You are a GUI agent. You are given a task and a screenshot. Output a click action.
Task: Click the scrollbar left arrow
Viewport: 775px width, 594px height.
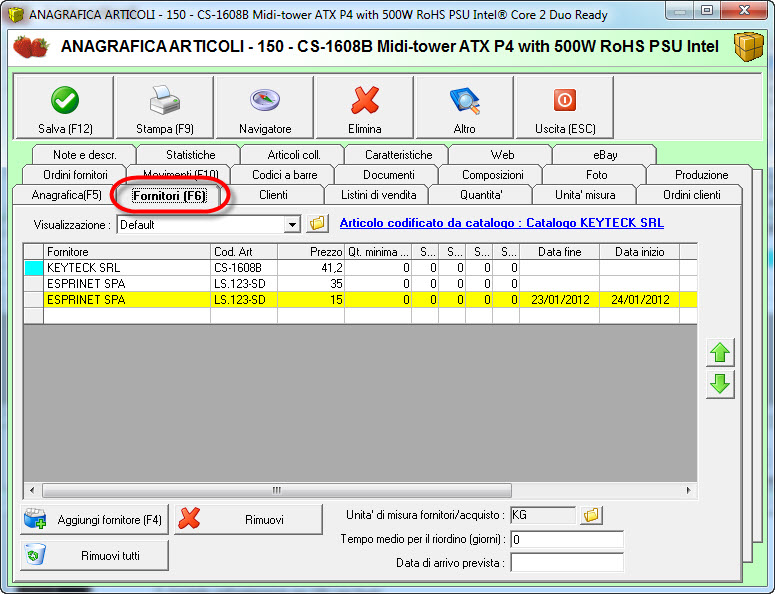click(32, 490)
